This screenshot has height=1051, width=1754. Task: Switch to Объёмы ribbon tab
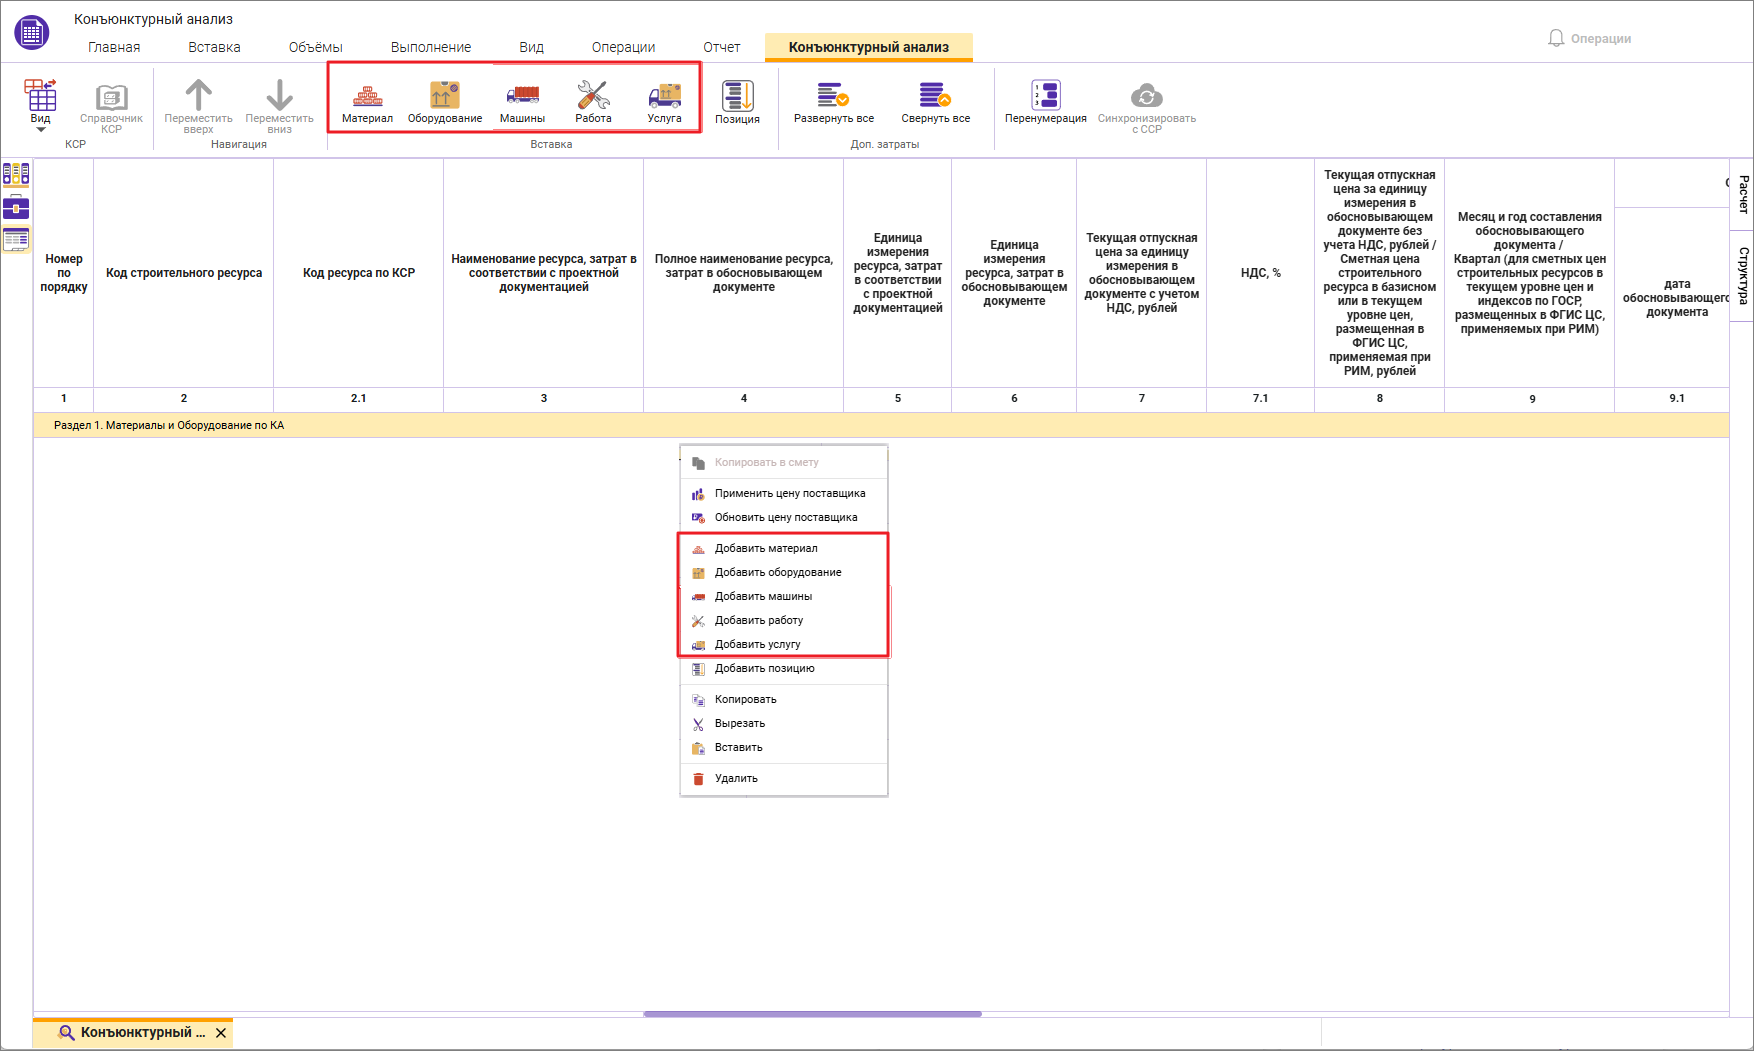click(x=315, y=47)
